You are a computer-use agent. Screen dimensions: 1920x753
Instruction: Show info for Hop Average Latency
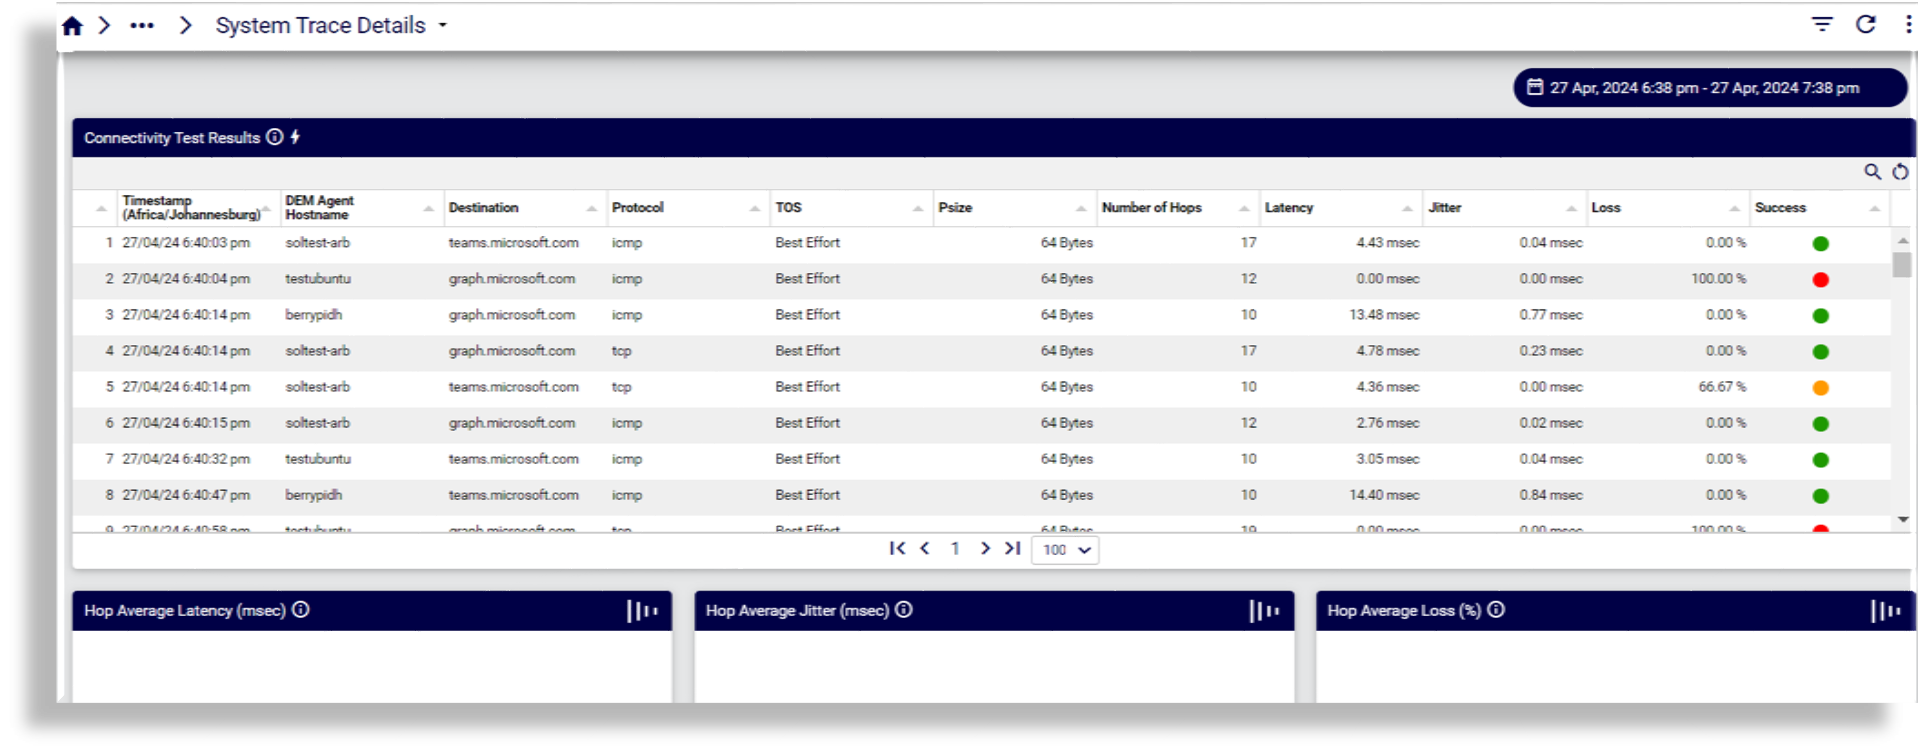point(301,610)
